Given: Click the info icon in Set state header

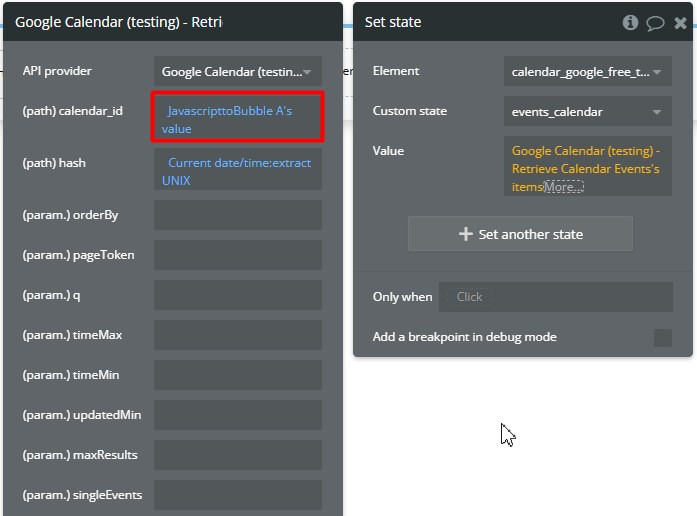Looking at the screenshot, I should [x=630, y=22].
